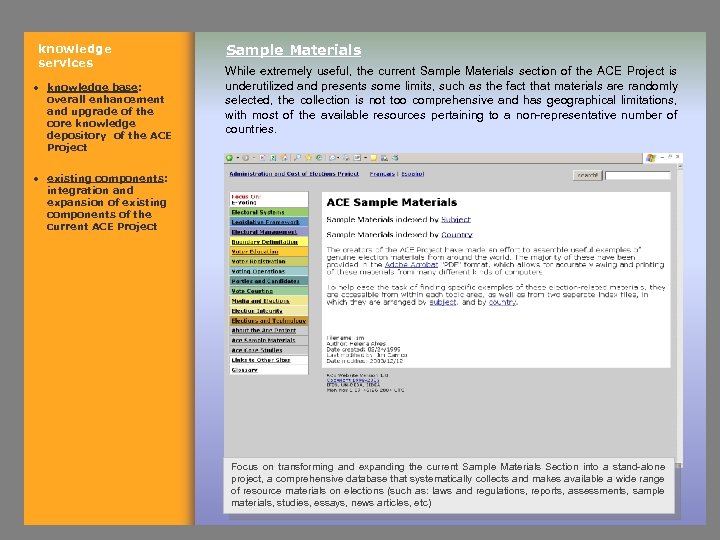Switch site language to Español
This screenshot has width=720, height=540.
coord(412,174)
